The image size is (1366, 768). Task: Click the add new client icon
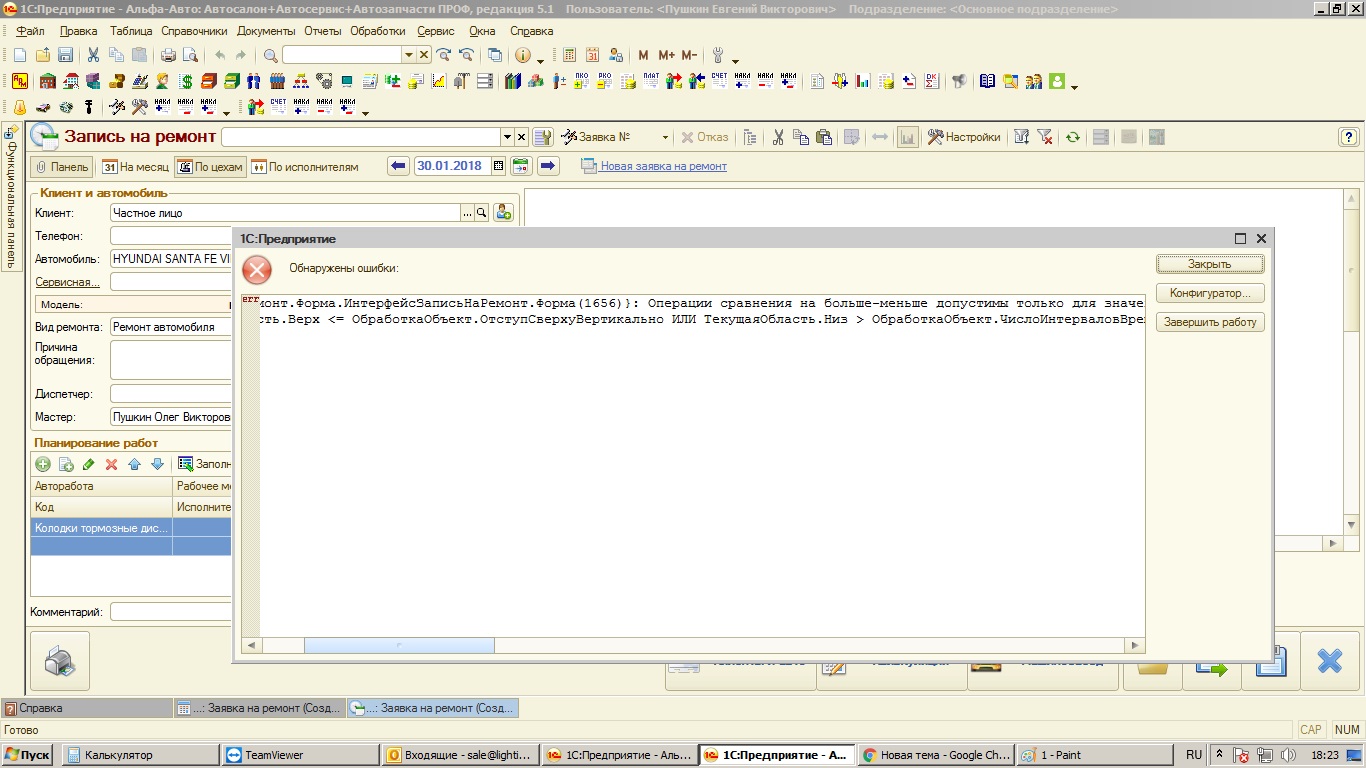click(x=503, y=212)
